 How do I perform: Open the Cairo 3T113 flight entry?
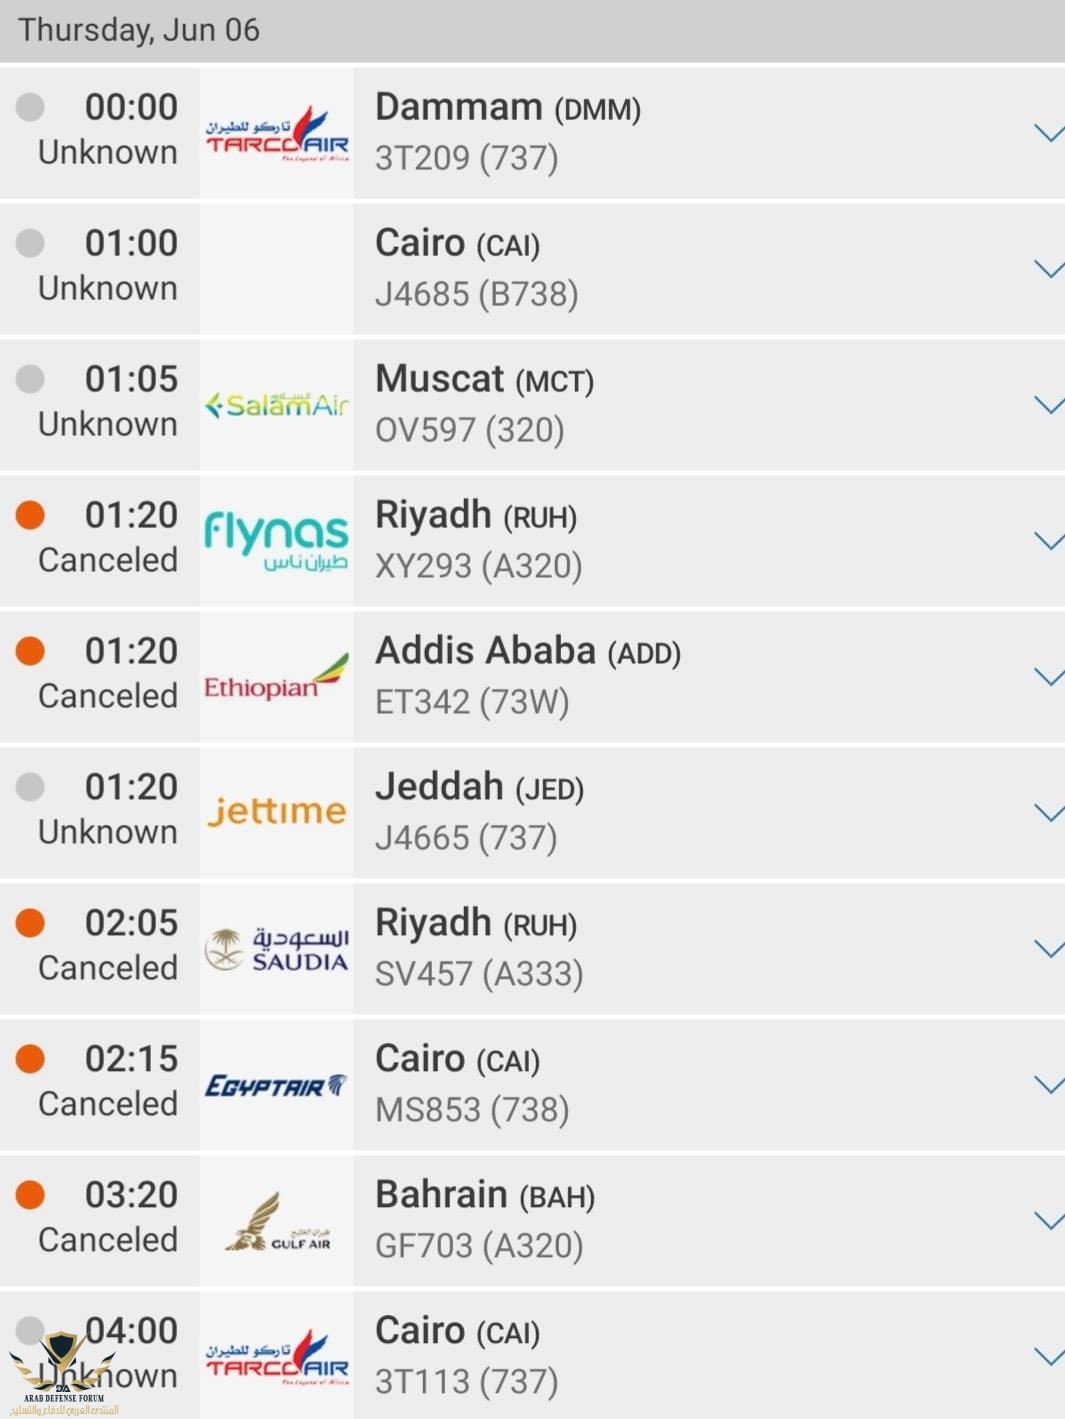[x=532, y=1355]
